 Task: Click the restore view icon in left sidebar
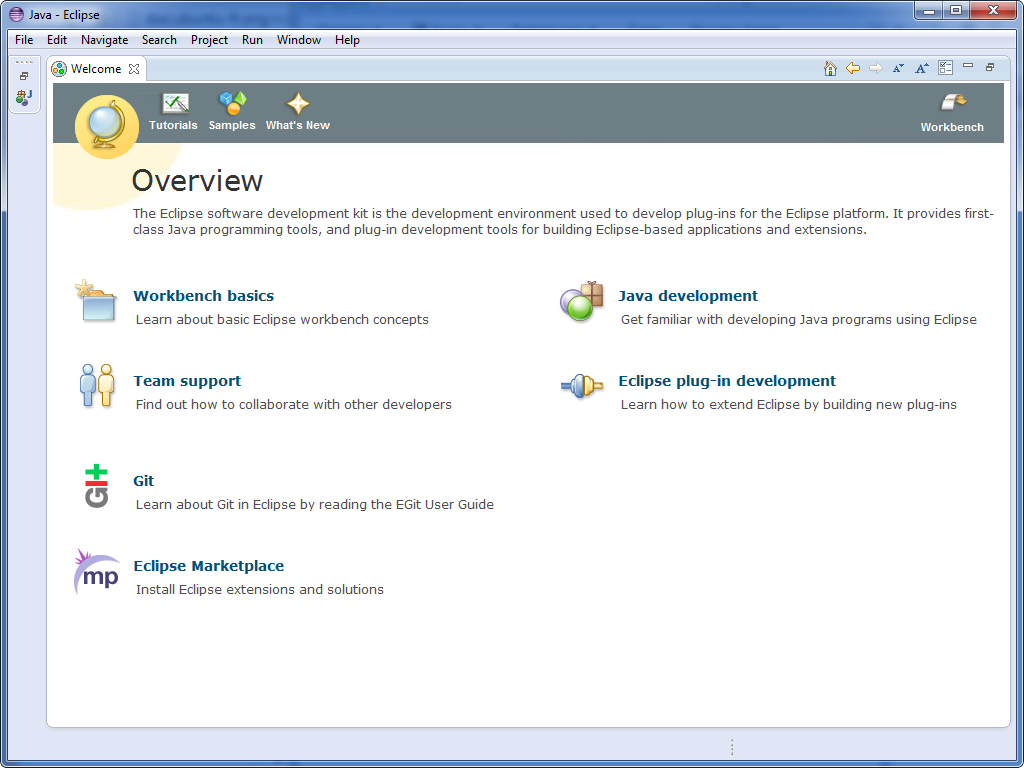click(23, 74)
